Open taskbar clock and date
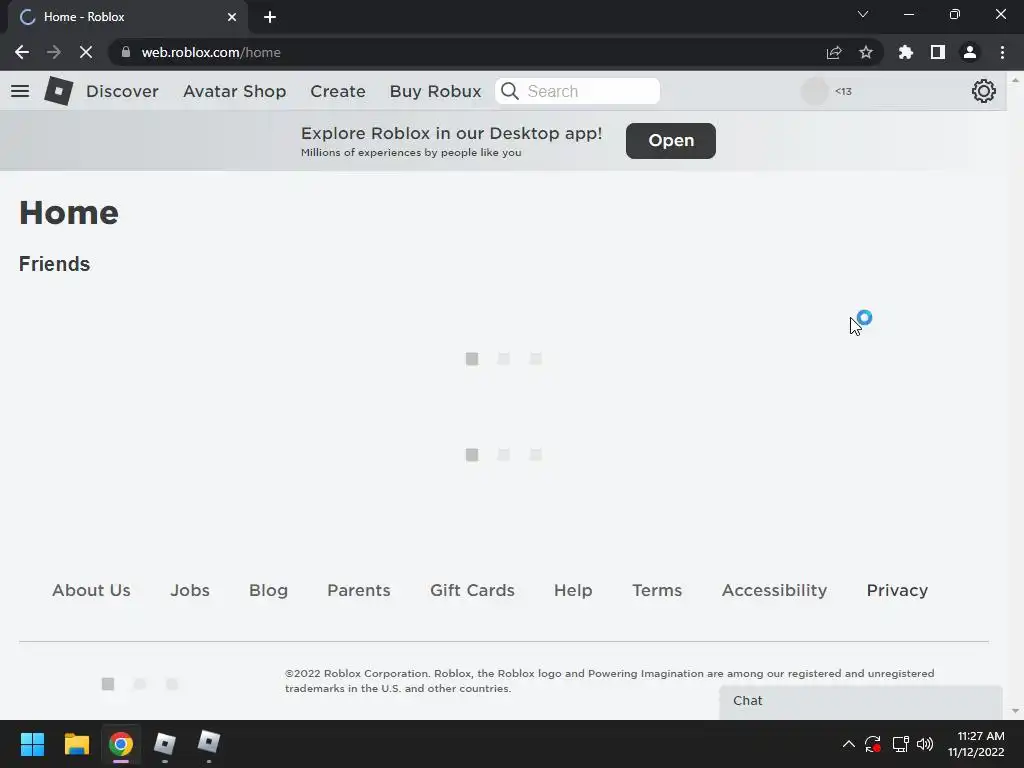The width and height of the screenshot is (1024, 768). tap(976, 744)
